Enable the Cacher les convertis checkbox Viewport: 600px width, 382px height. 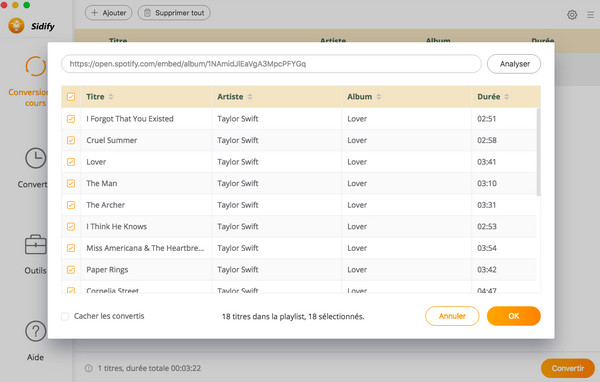[x=65, y=316]
